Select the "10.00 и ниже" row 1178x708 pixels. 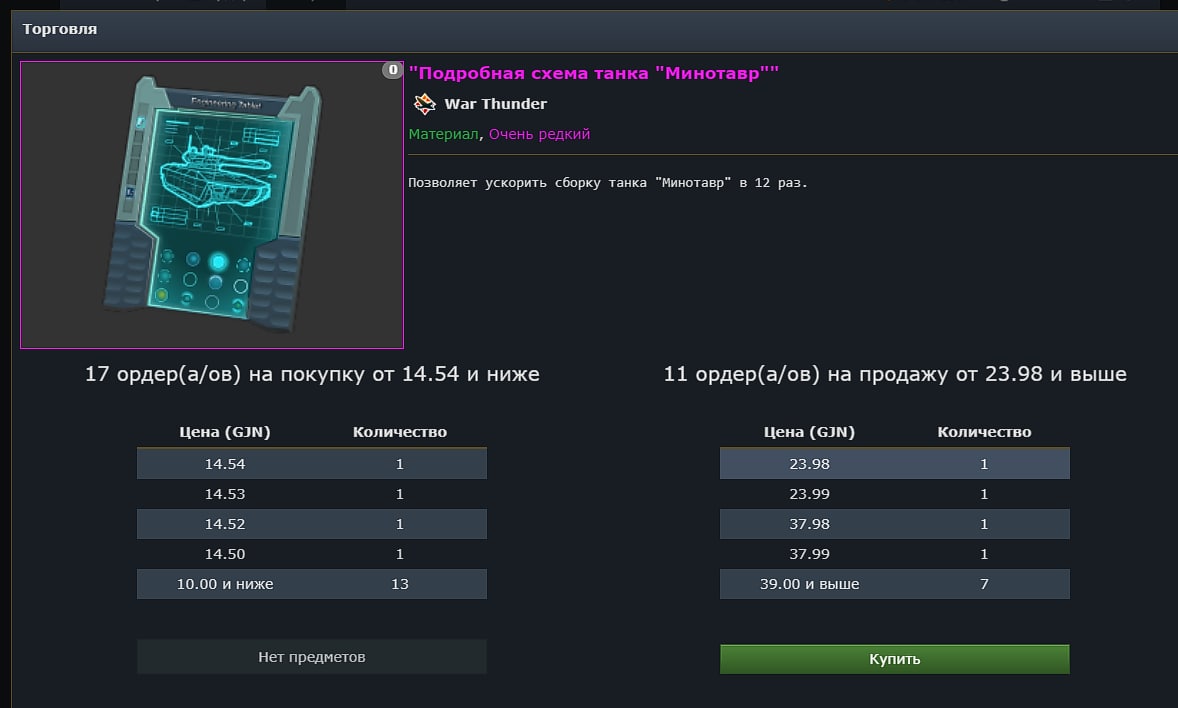click(x=312, y=584)
